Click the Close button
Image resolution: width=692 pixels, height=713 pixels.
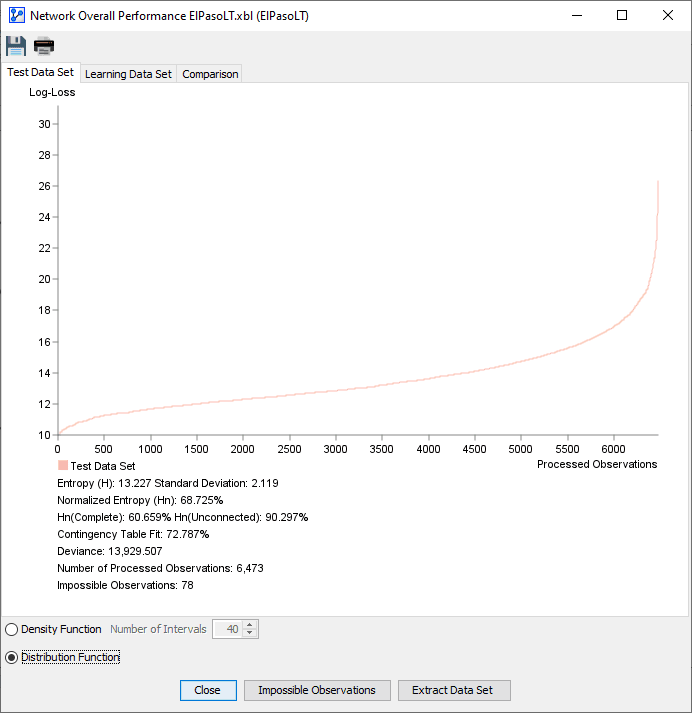point(208,690)
